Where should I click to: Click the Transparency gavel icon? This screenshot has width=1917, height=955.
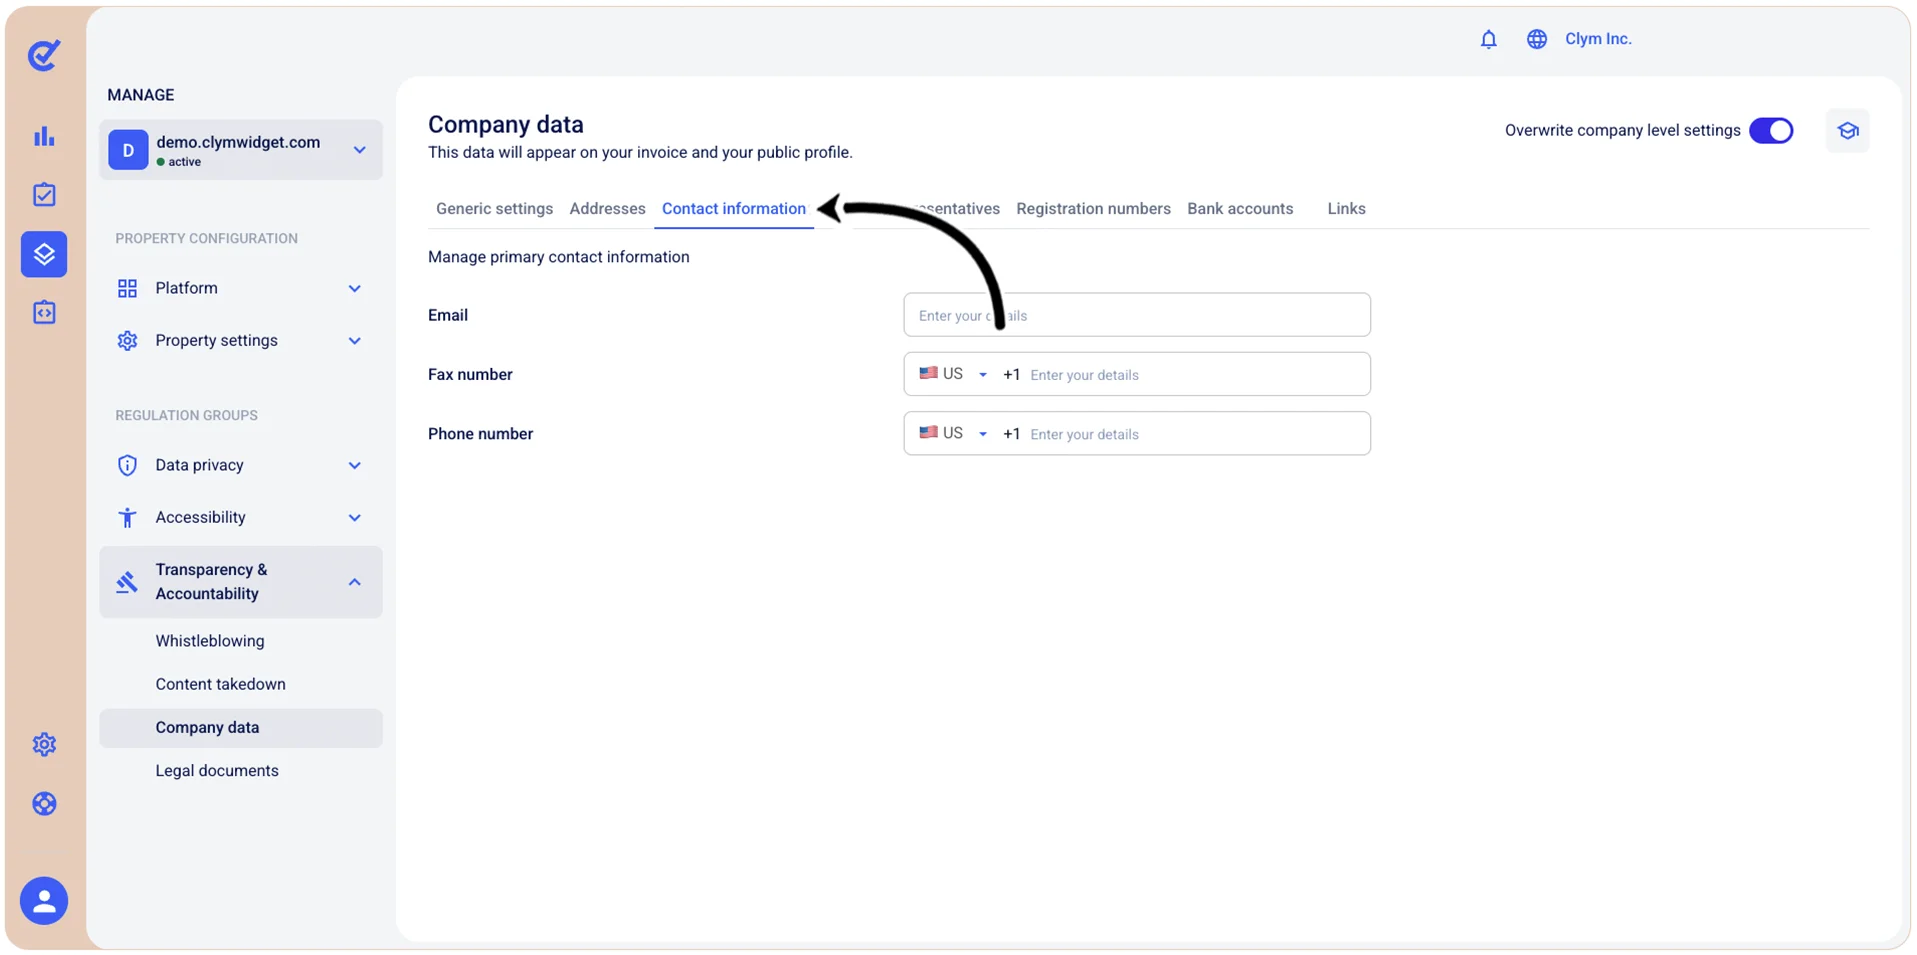coord(127,582)
